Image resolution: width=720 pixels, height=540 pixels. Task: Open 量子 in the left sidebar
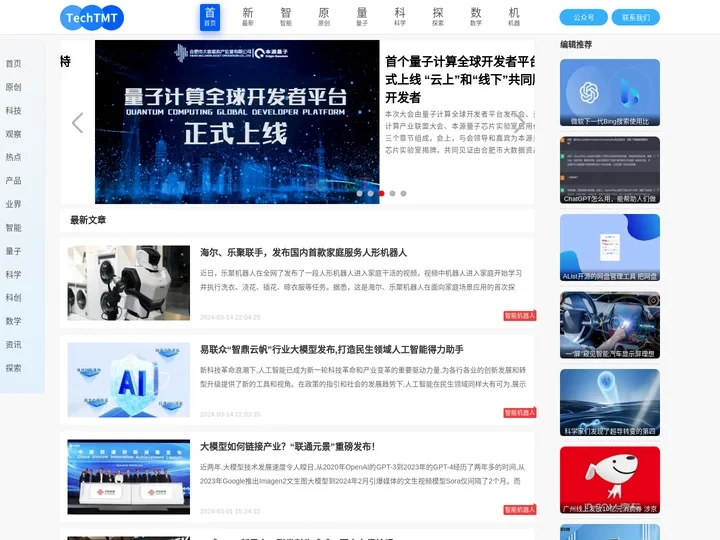[13, 251]
